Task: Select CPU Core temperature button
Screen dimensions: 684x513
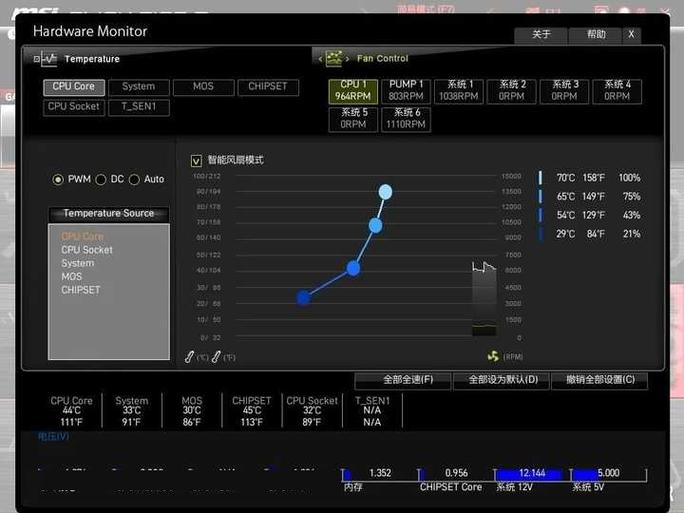Action: point(74,87)
